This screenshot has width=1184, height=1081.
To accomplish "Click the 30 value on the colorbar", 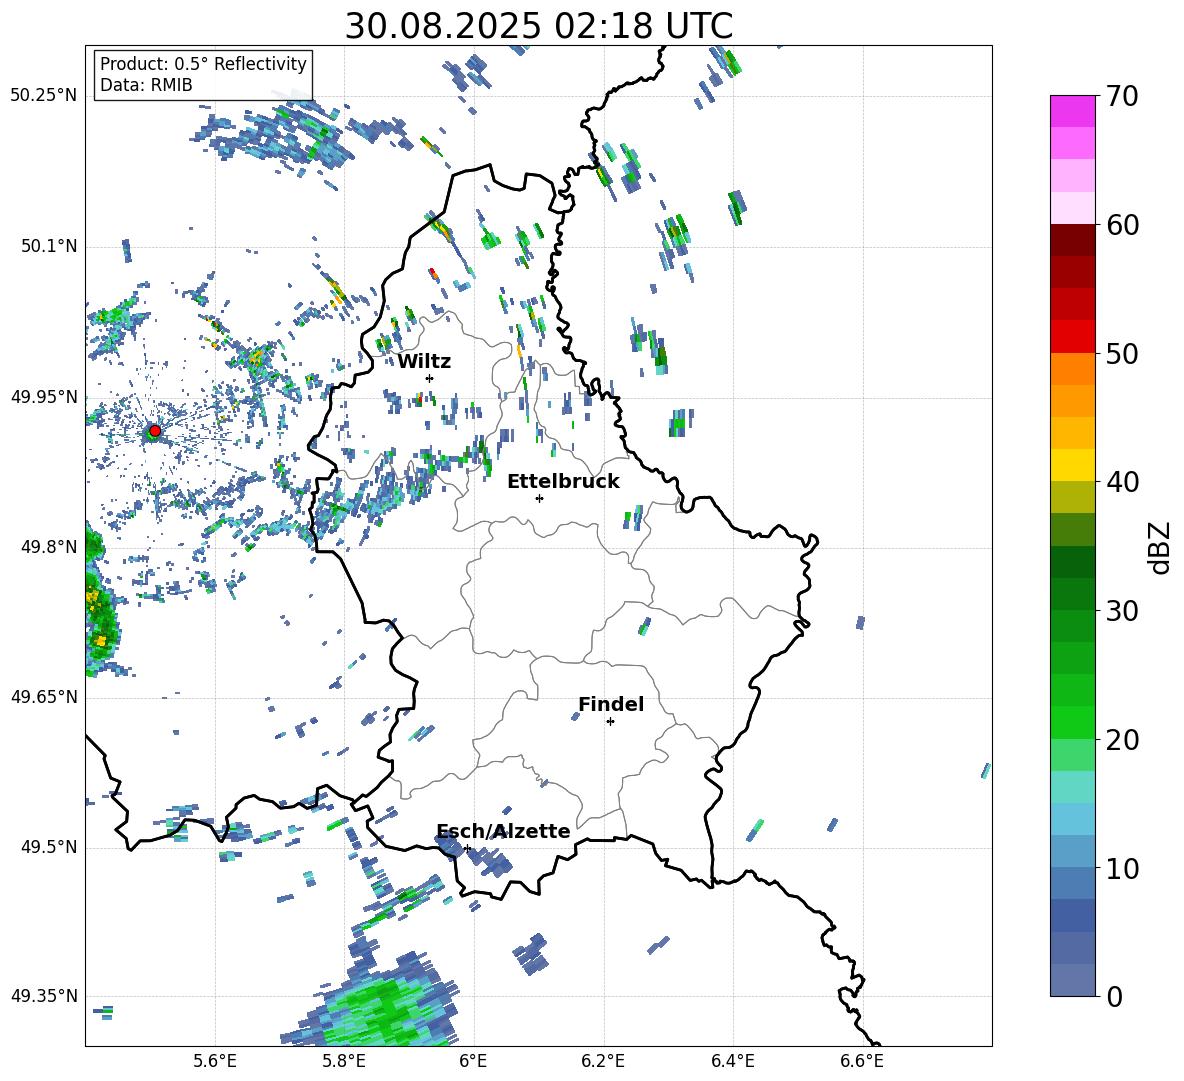I will pyautogui.click(x=1122, y=611).
